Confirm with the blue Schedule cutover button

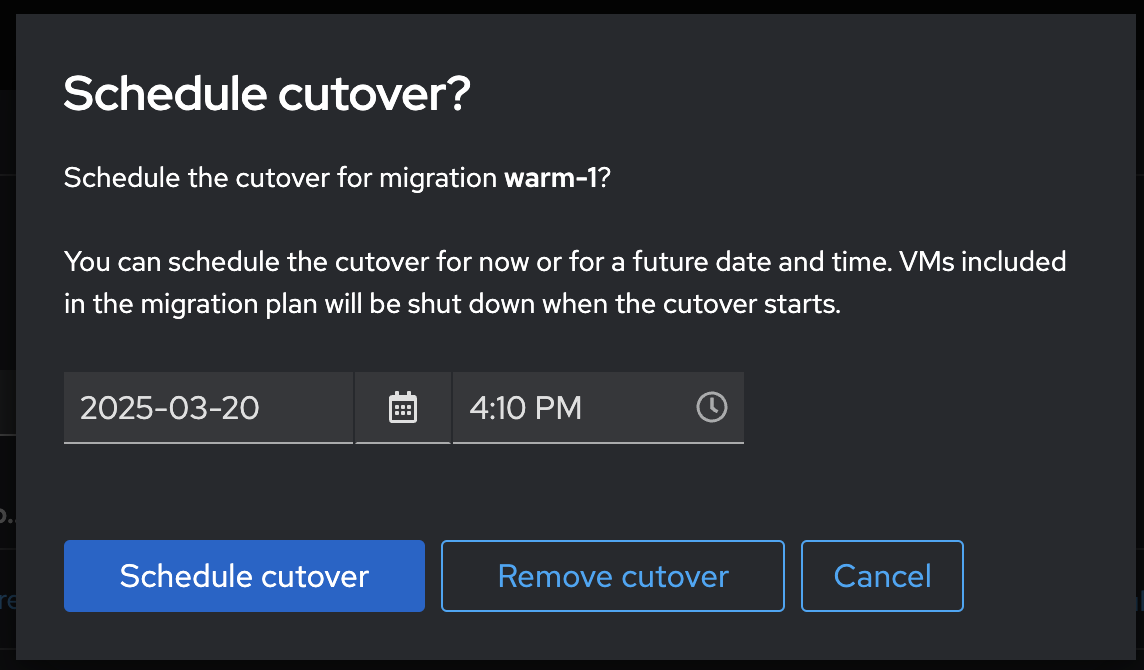click(244, 576)
